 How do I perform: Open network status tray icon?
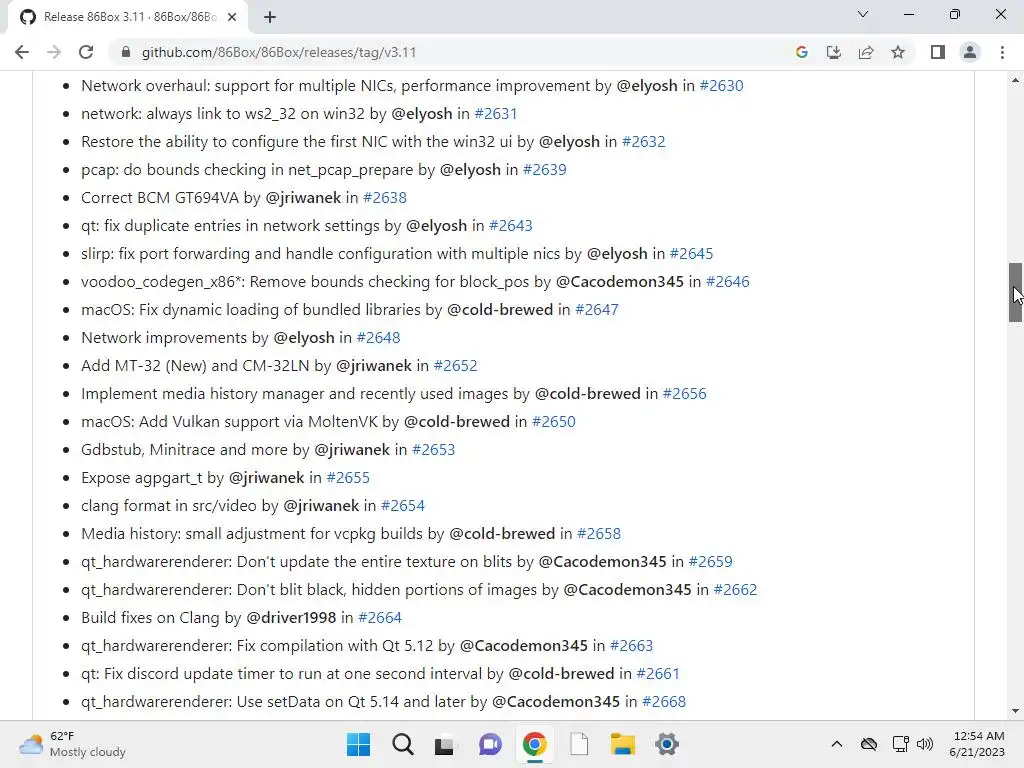point(901,744)
